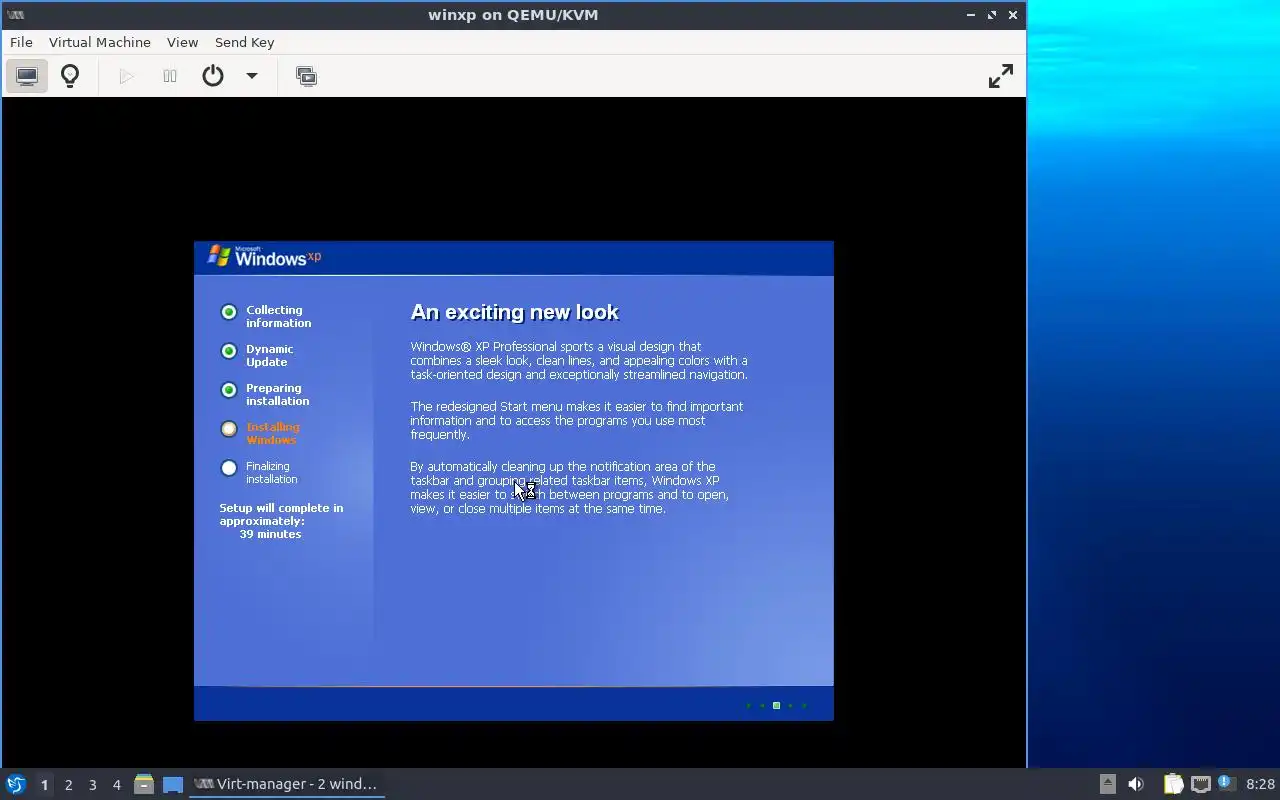The height and width of the screenshot is (800, 1280).
Task: Click the setup progress dots indicator
Action: tap(776, 706)
